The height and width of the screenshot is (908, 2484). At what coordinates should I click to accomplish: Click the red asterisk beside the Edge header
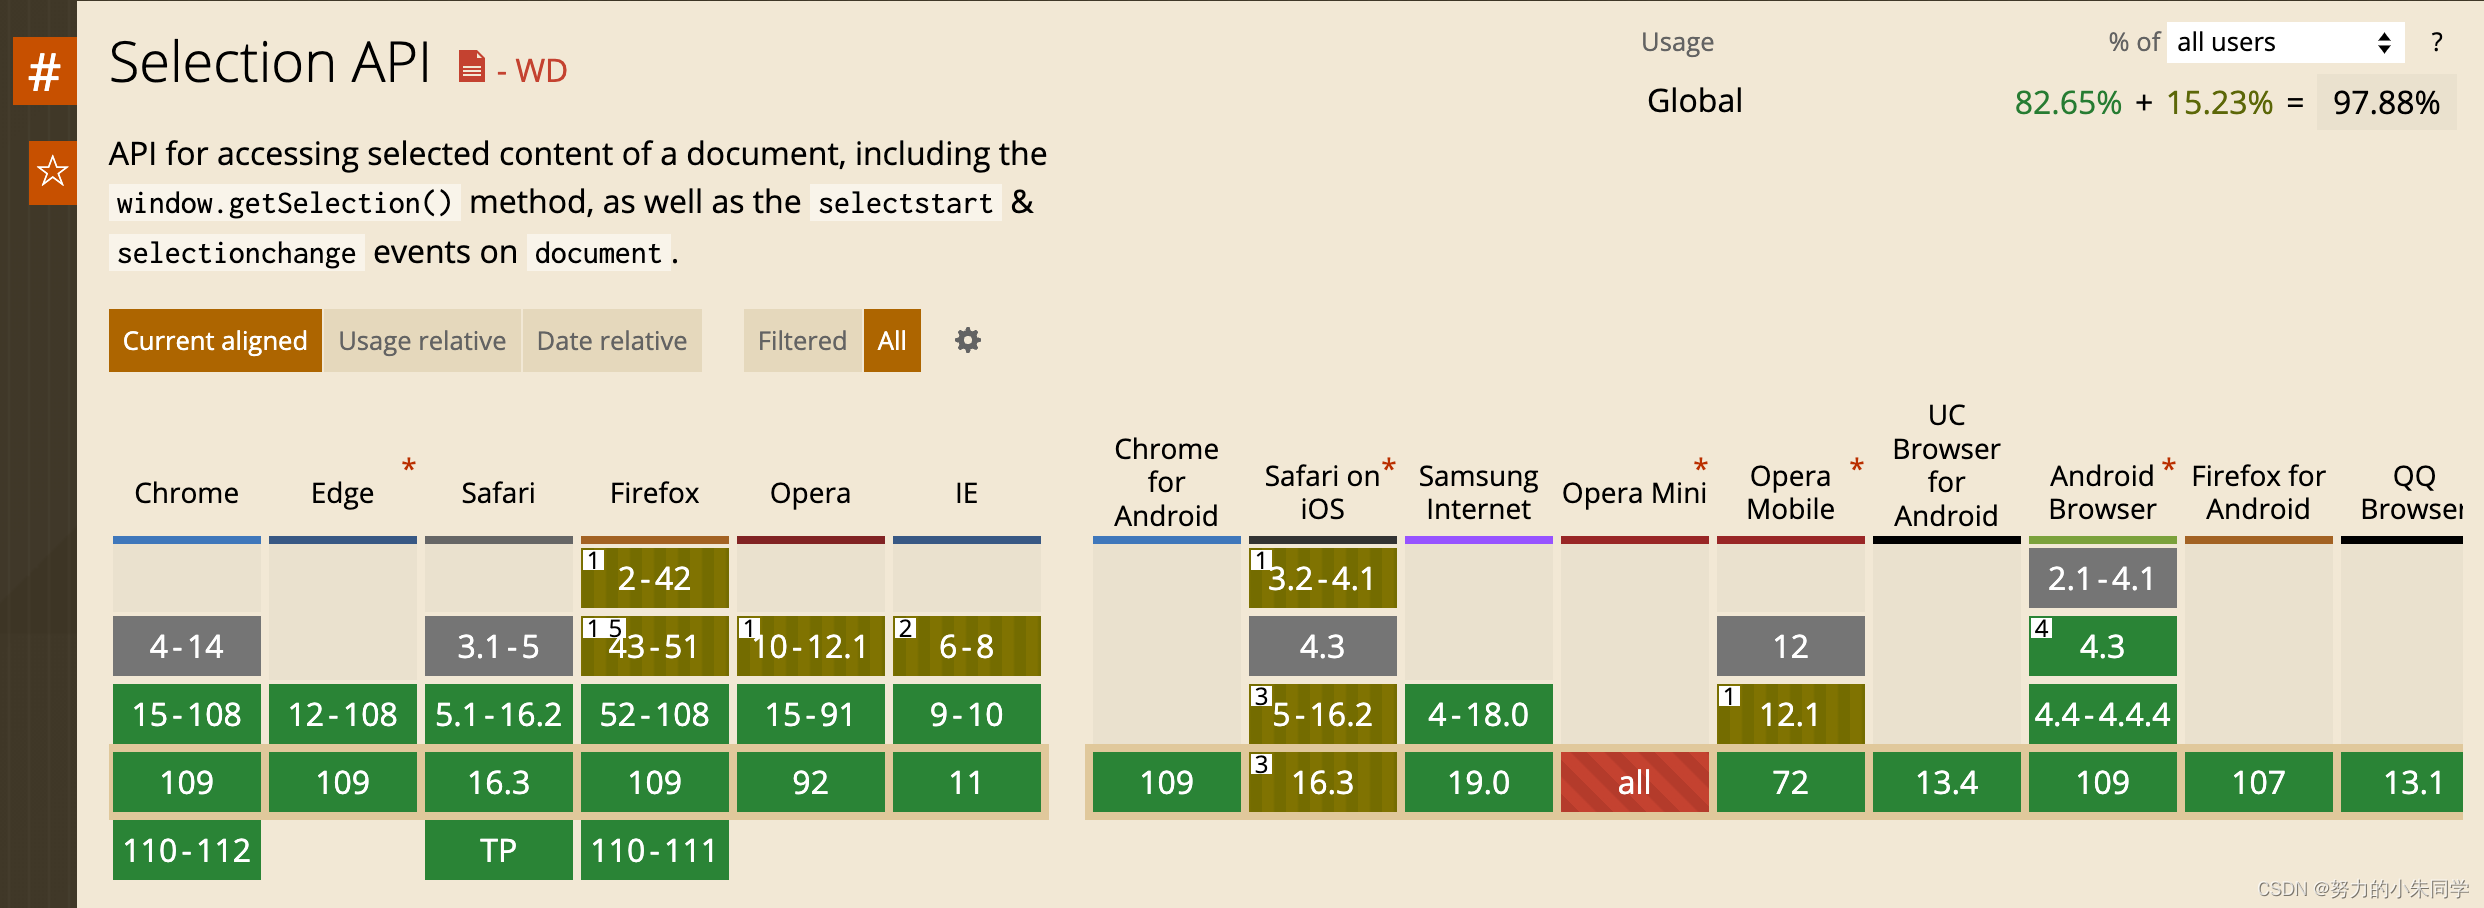(x=408, y=465)
